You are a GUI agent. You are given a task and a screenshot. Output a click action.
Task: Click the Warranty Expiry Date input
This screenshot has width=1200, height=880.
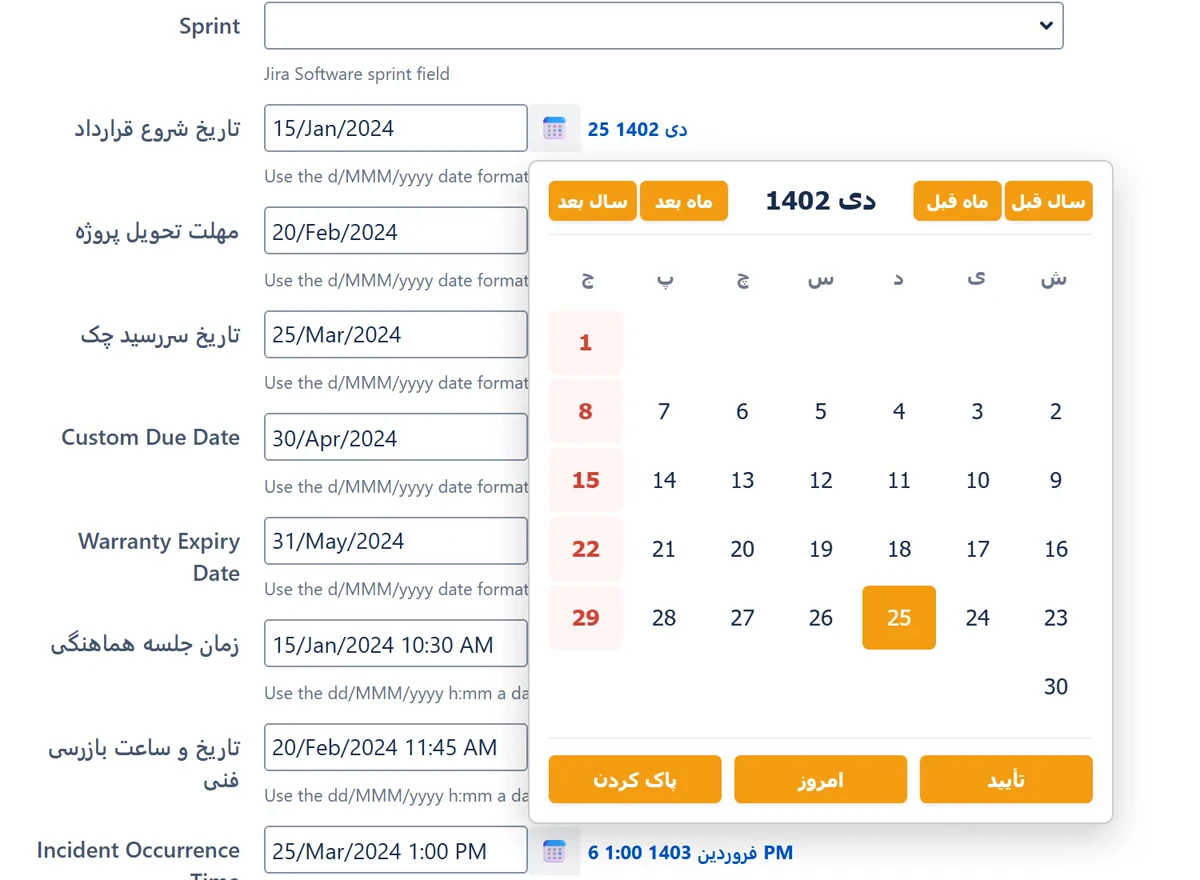(396, 541)
